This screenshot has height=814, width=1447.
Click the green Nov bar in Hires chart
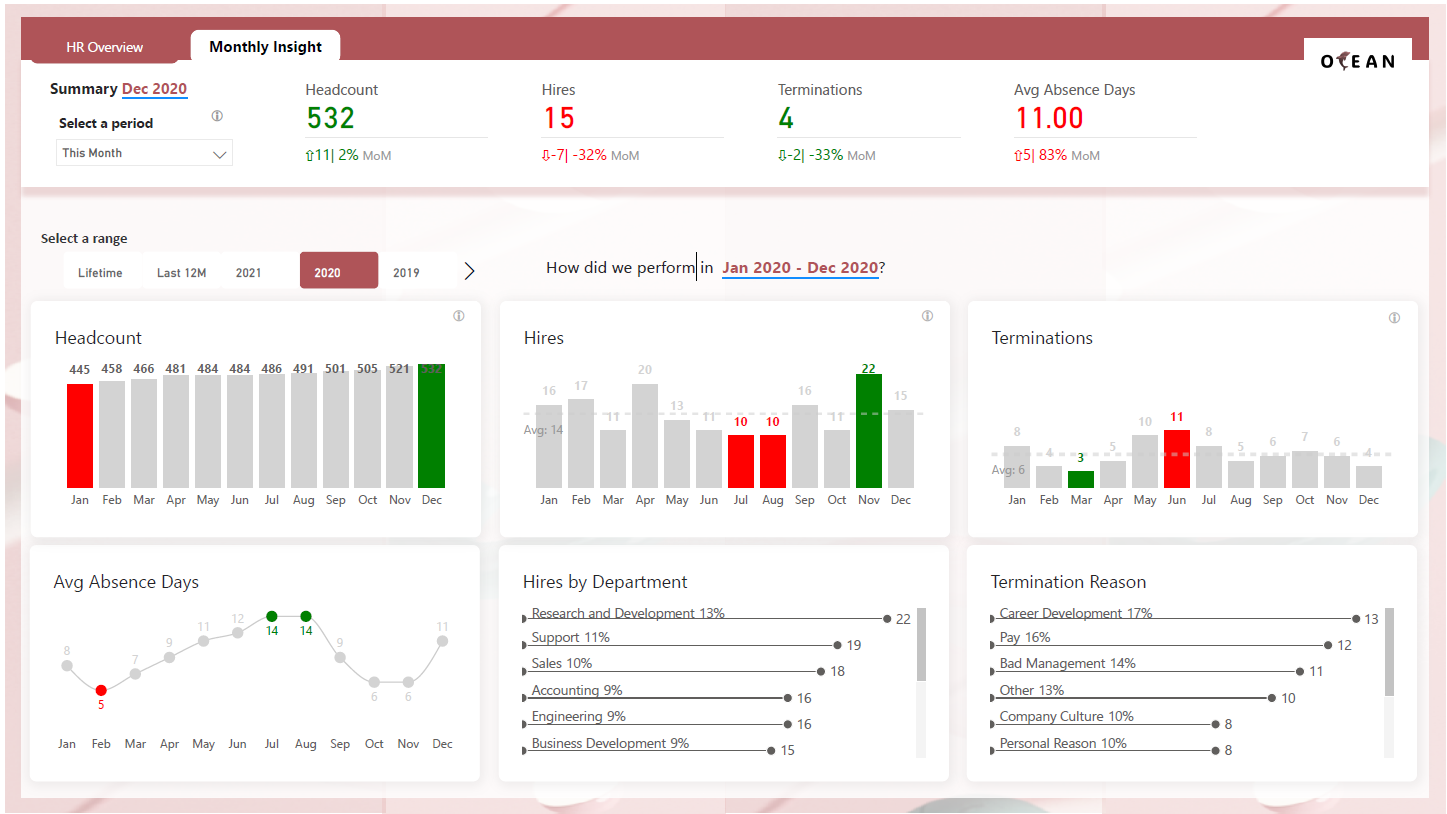tap(869, 431)
